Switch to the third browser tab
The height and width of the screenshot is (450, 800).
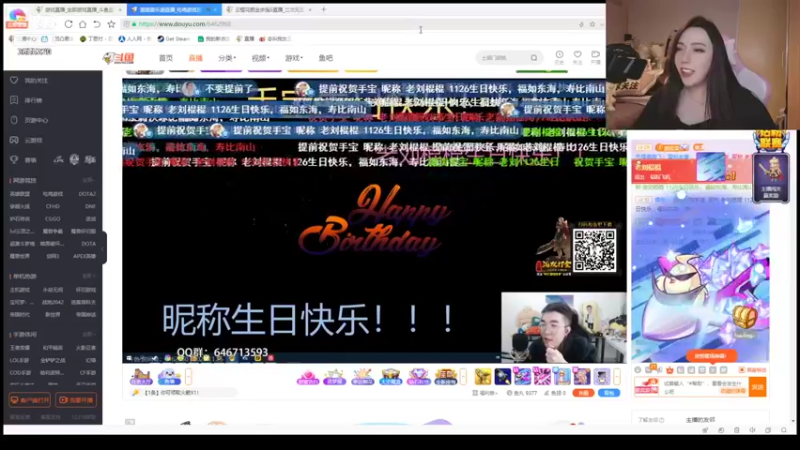coord(268,10)
